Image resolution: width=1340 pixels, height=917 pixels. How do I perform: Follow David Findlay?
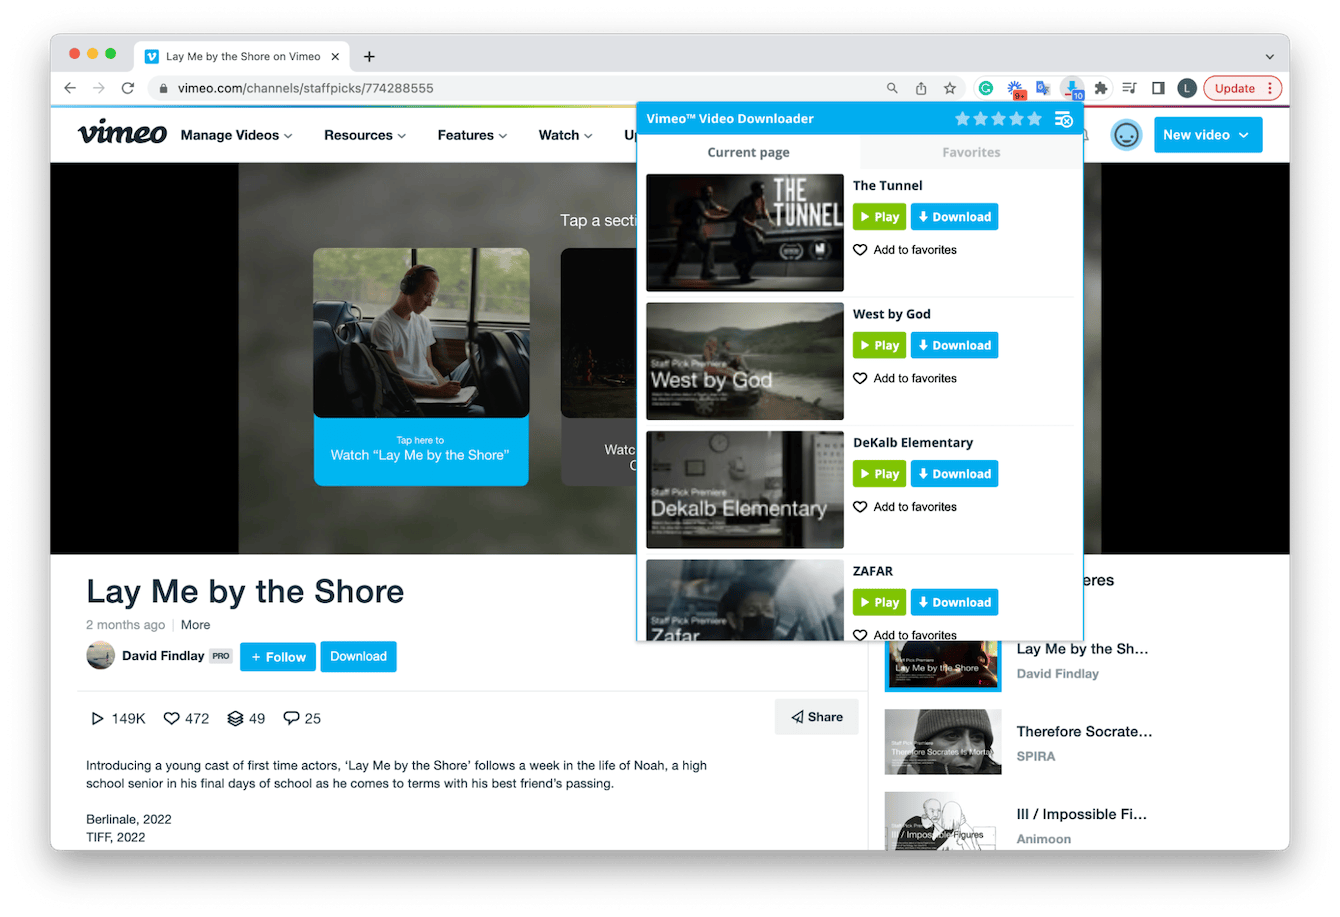(277, 656)
